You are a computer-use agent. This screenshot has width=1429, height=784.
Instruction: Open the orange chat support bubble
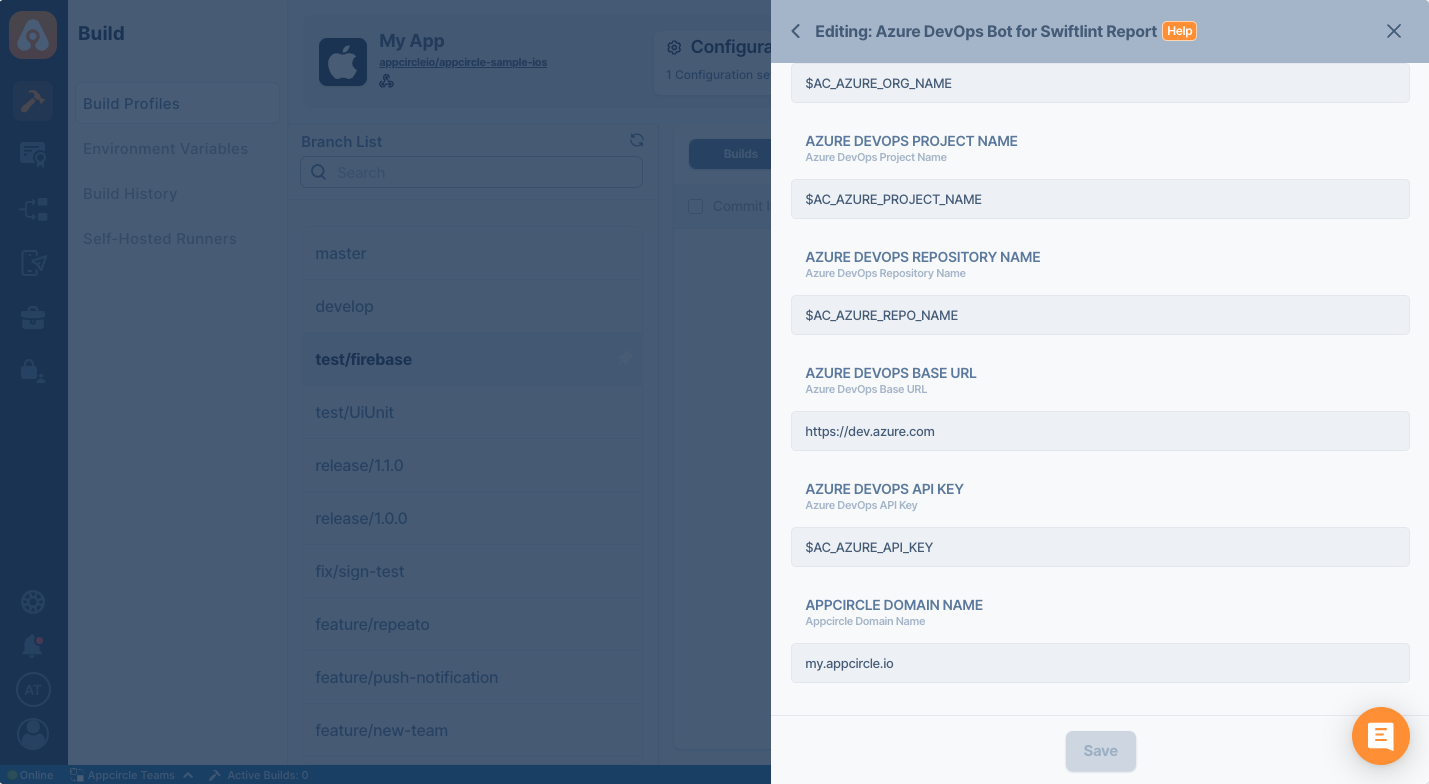1380,736
